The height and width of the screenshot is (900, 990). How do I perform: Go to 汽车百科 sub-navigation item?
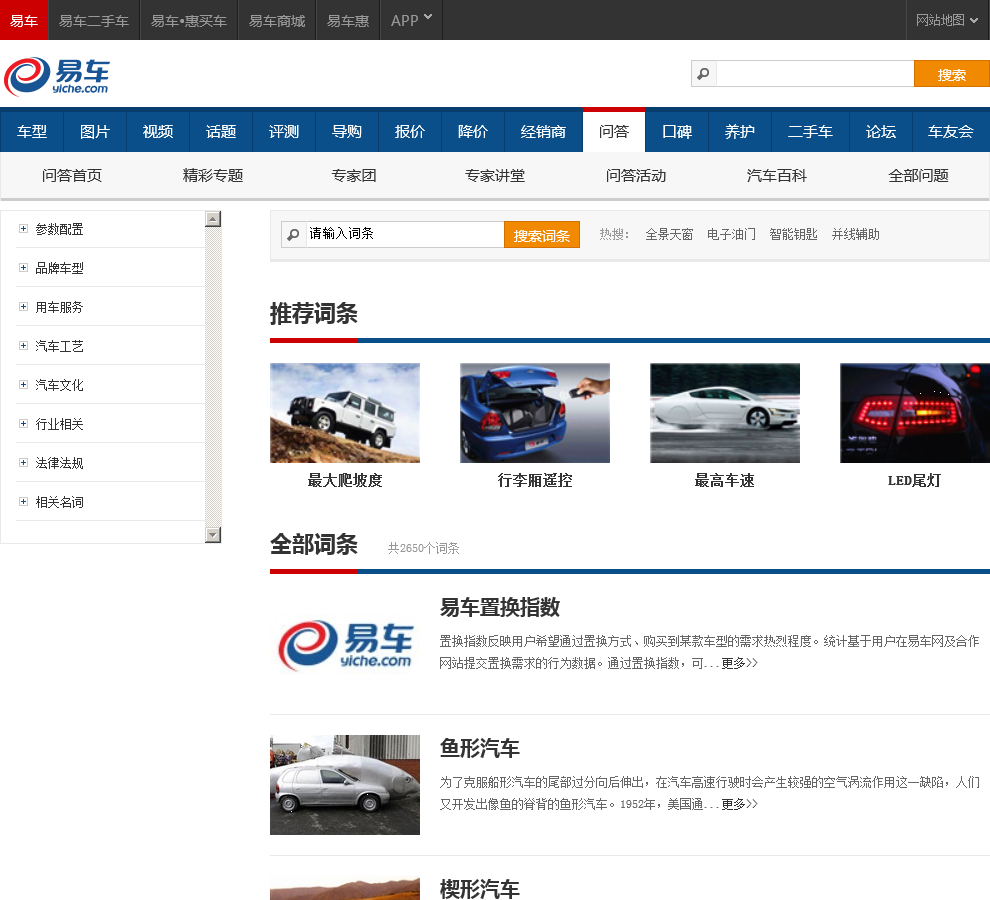[777, 176]
